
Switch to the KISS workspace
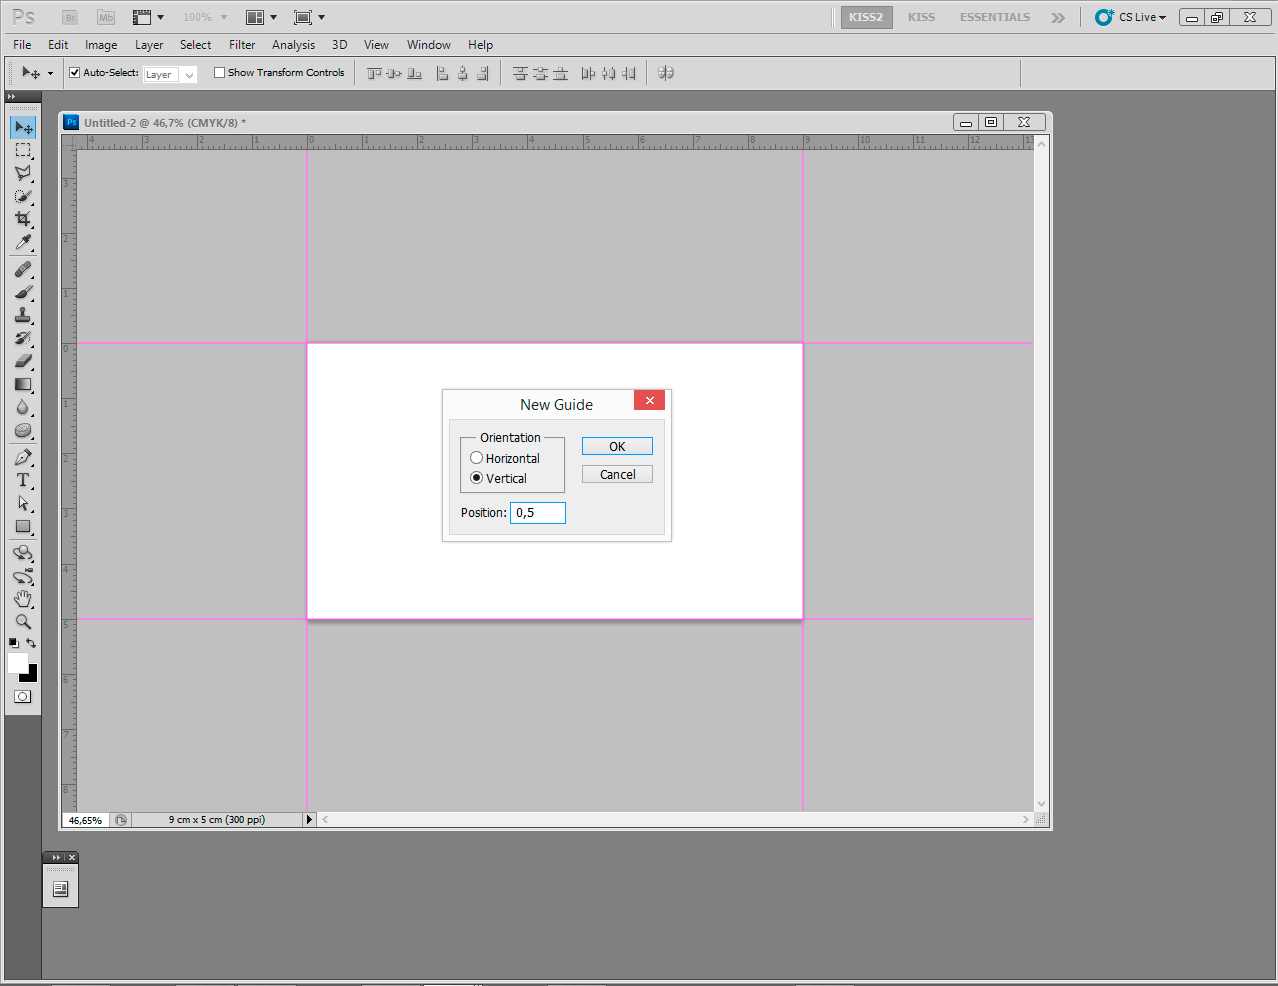coord(921,17)
